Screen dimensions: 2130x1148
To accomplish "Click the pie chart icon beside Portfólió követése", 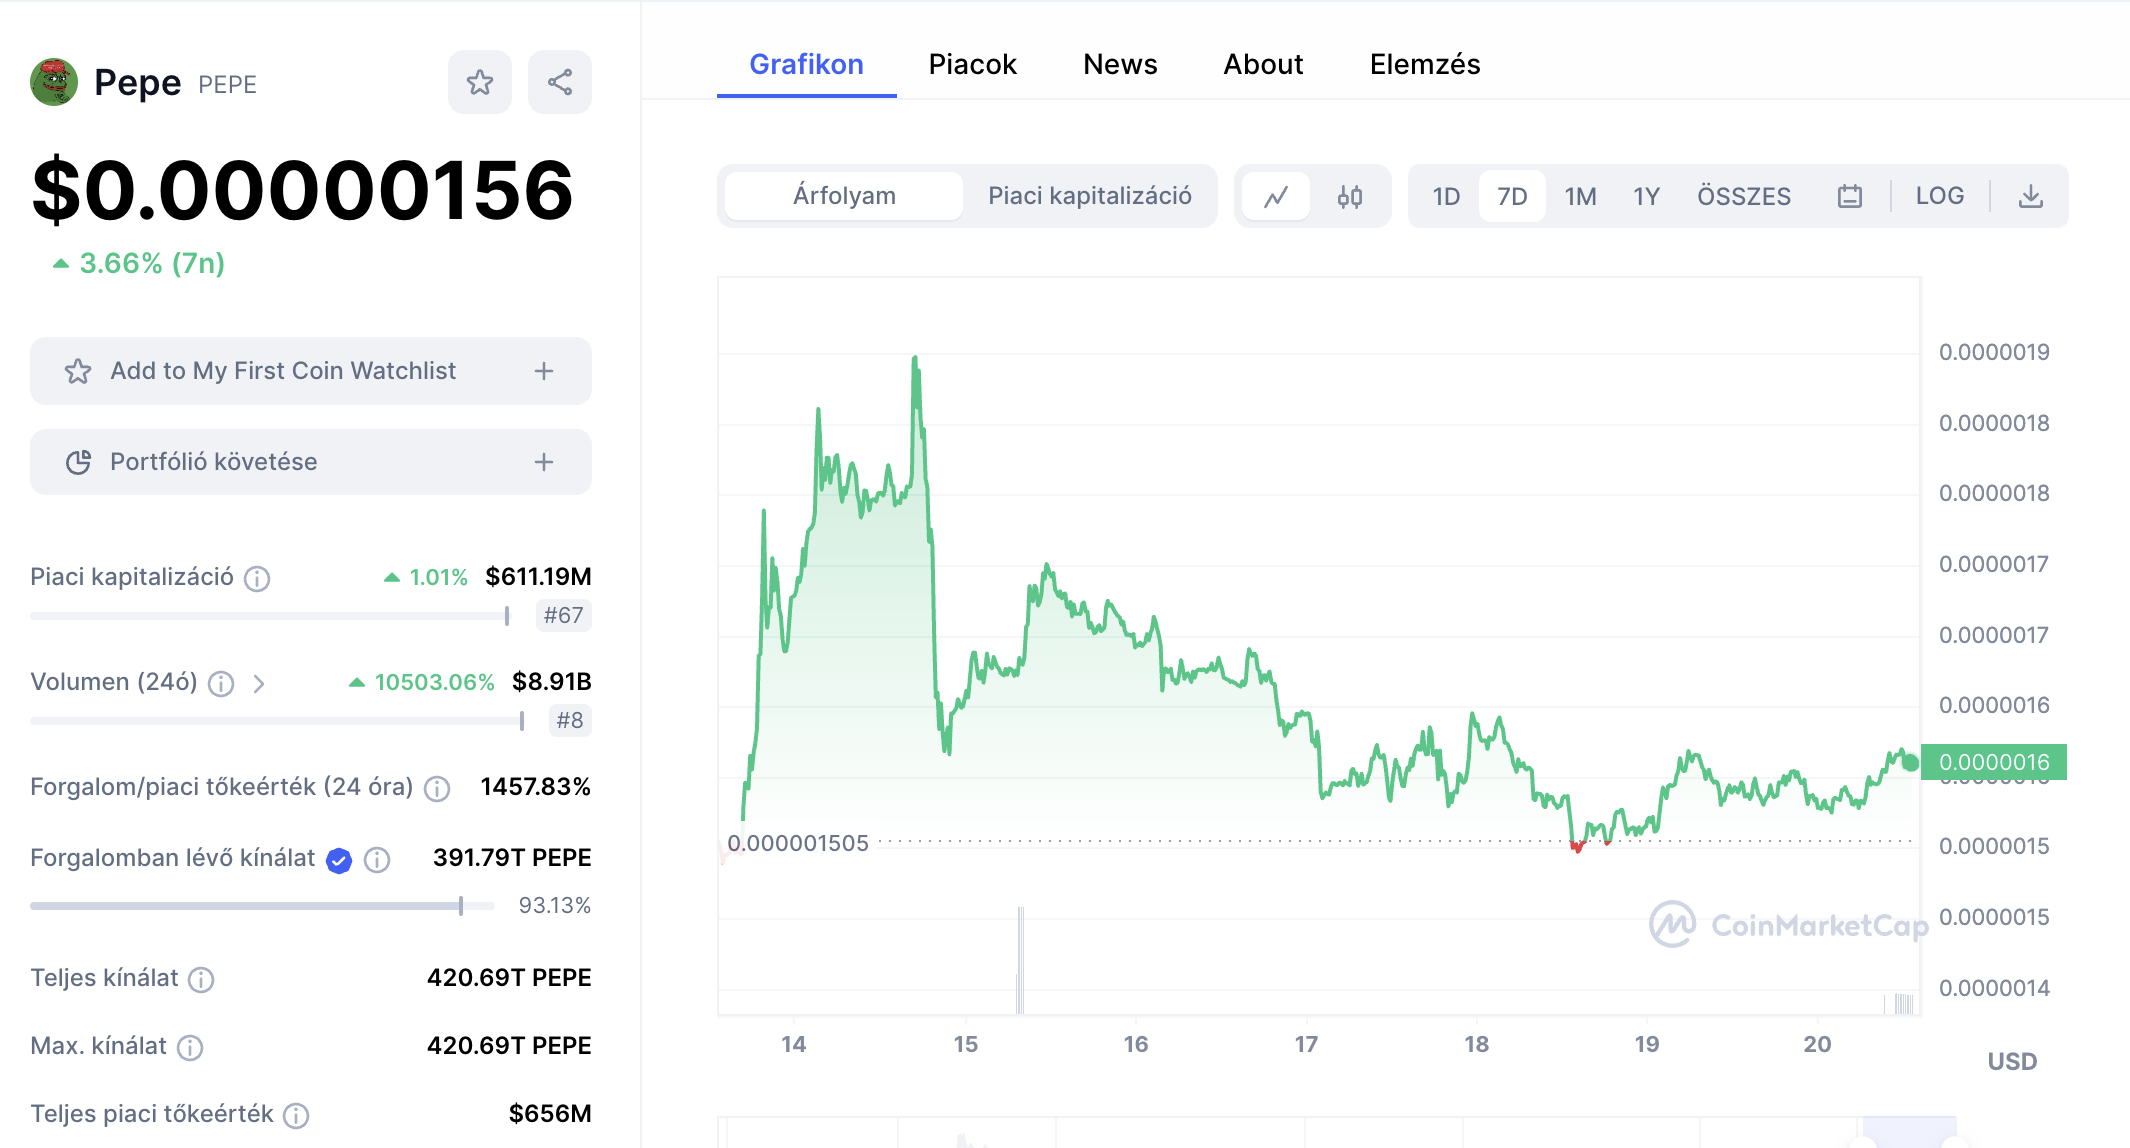I will pyautogui.click(x=78, y=462).
